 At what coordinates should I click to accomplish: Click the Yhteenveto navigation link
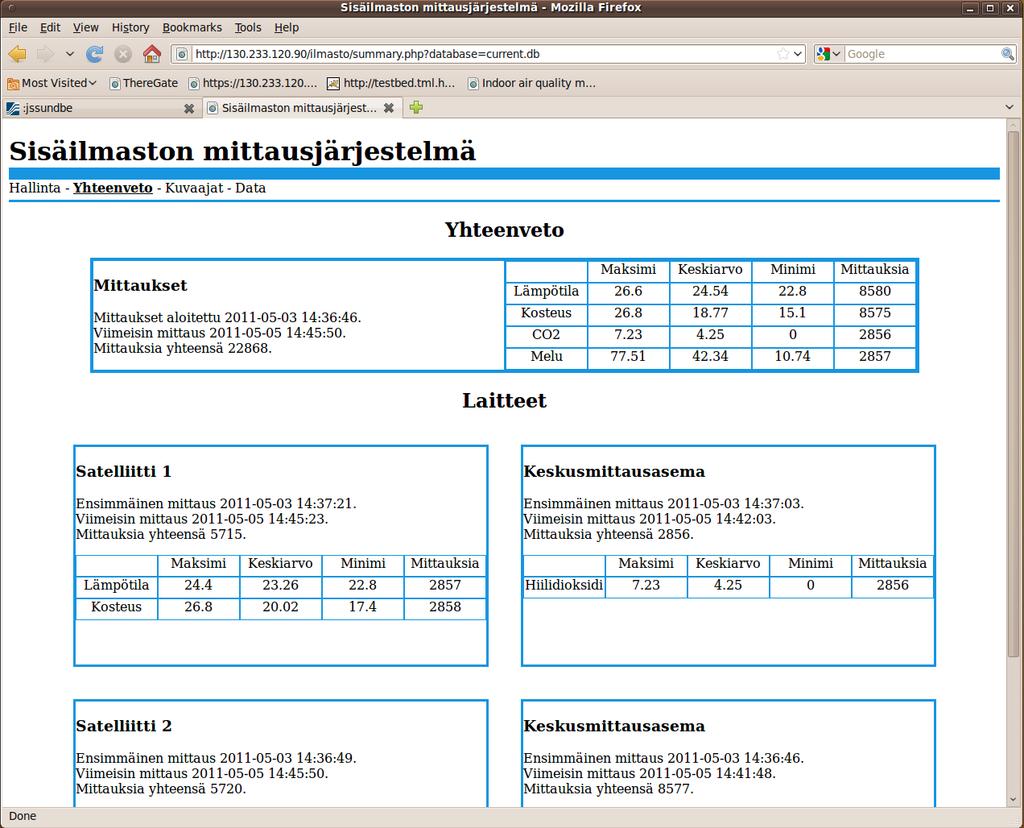click(x=113, y=188)
